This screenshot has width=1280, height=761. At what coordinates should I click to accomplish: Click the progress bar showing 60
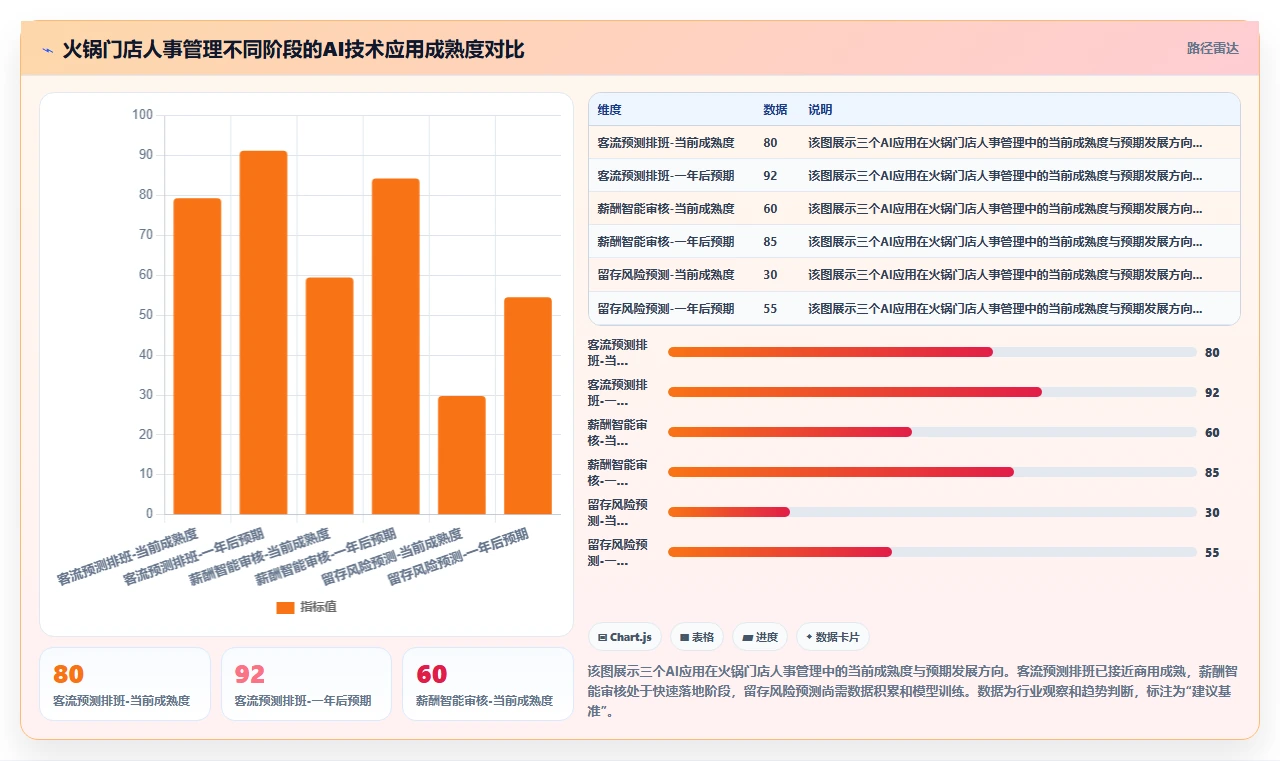932,432
